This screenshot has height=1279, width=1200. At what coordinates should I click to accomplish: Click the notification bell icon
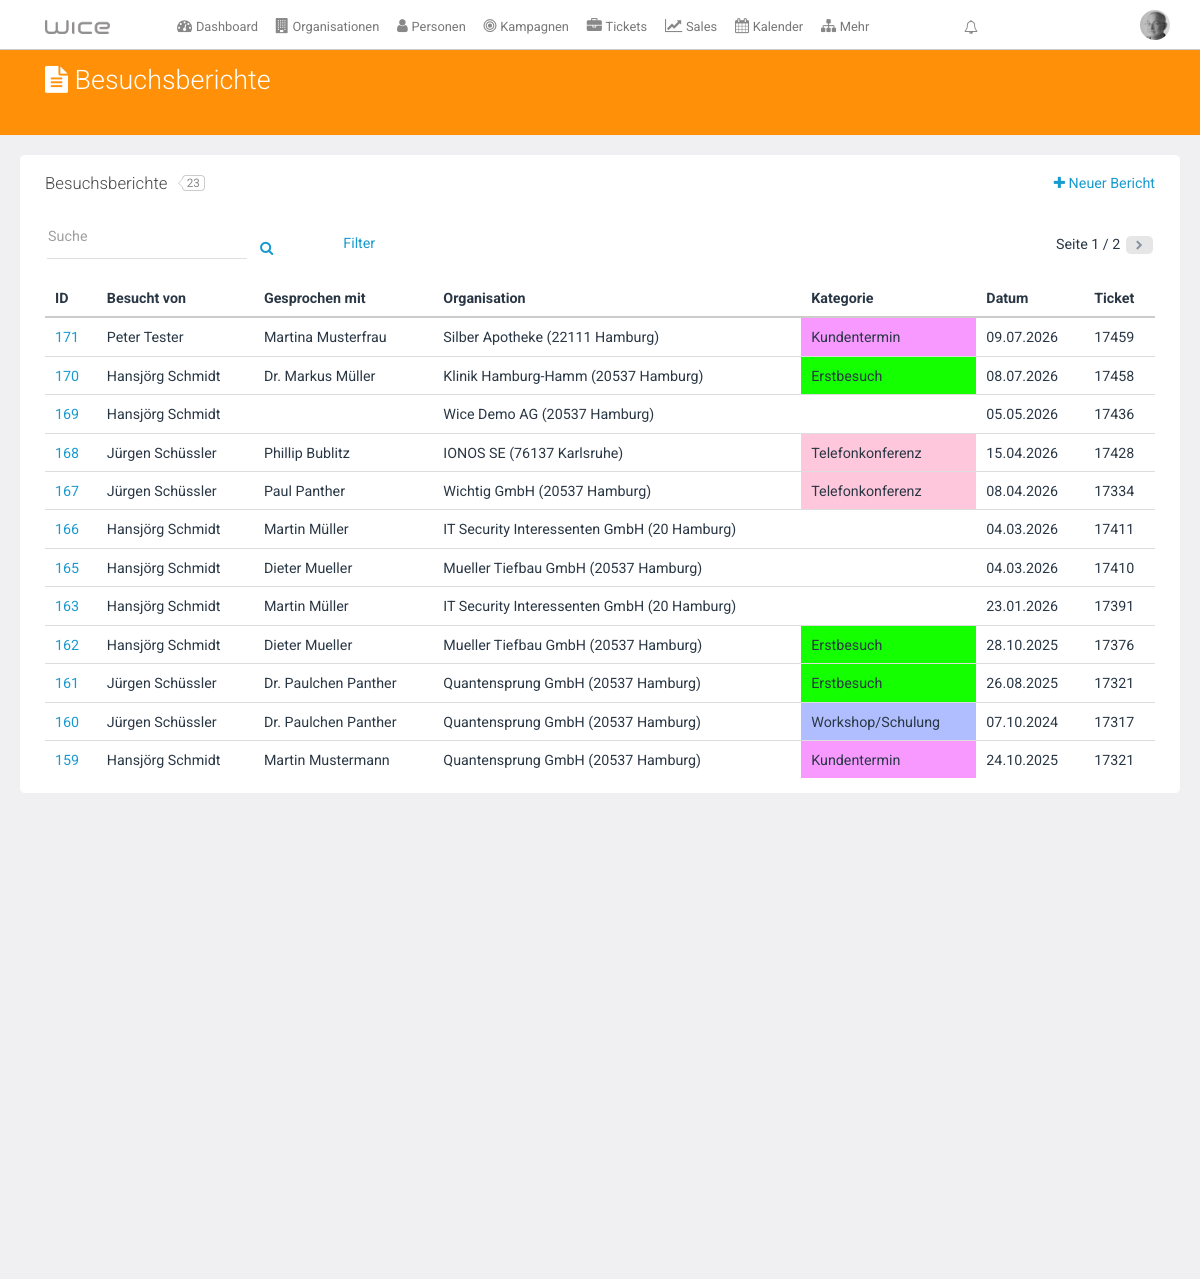click(x=970, y=27)
